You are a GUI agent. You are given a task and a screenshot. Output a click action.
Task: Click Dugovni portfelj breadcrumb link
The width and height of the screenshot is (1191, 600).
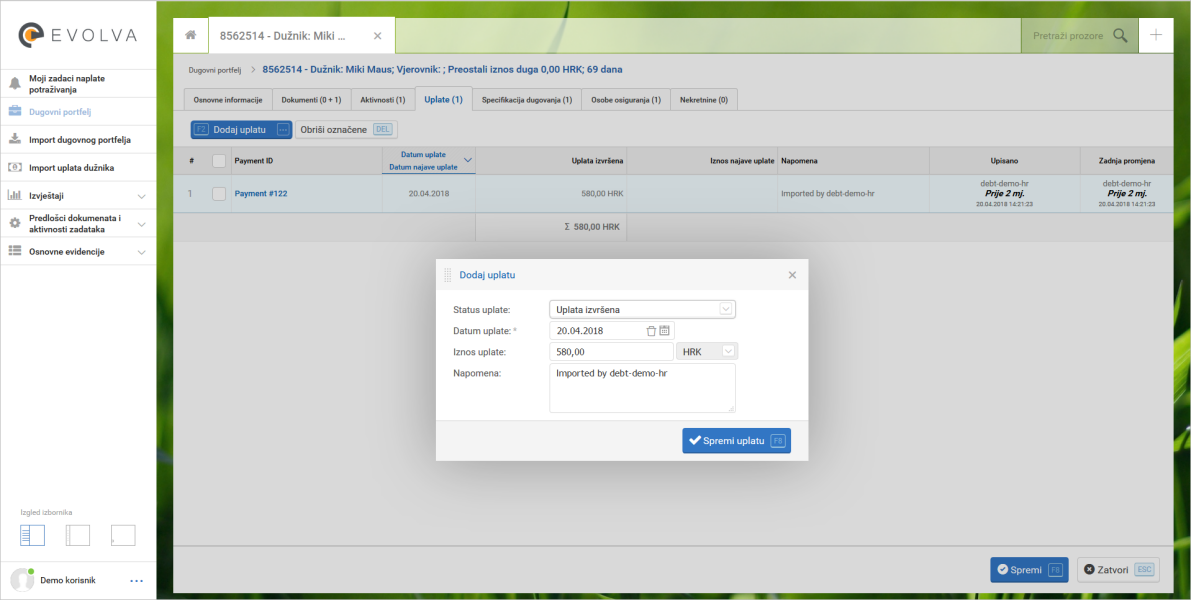[214, 70]
